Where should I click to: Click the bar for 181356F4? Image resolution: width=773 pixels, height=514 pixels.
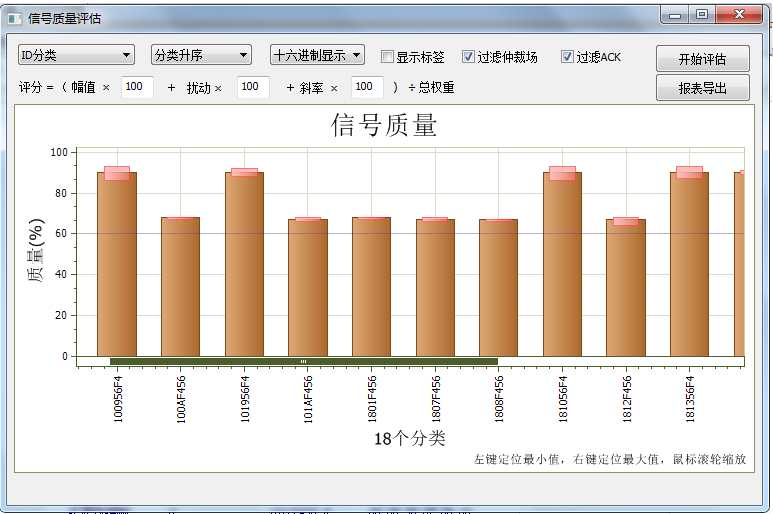tap(689, 264)
